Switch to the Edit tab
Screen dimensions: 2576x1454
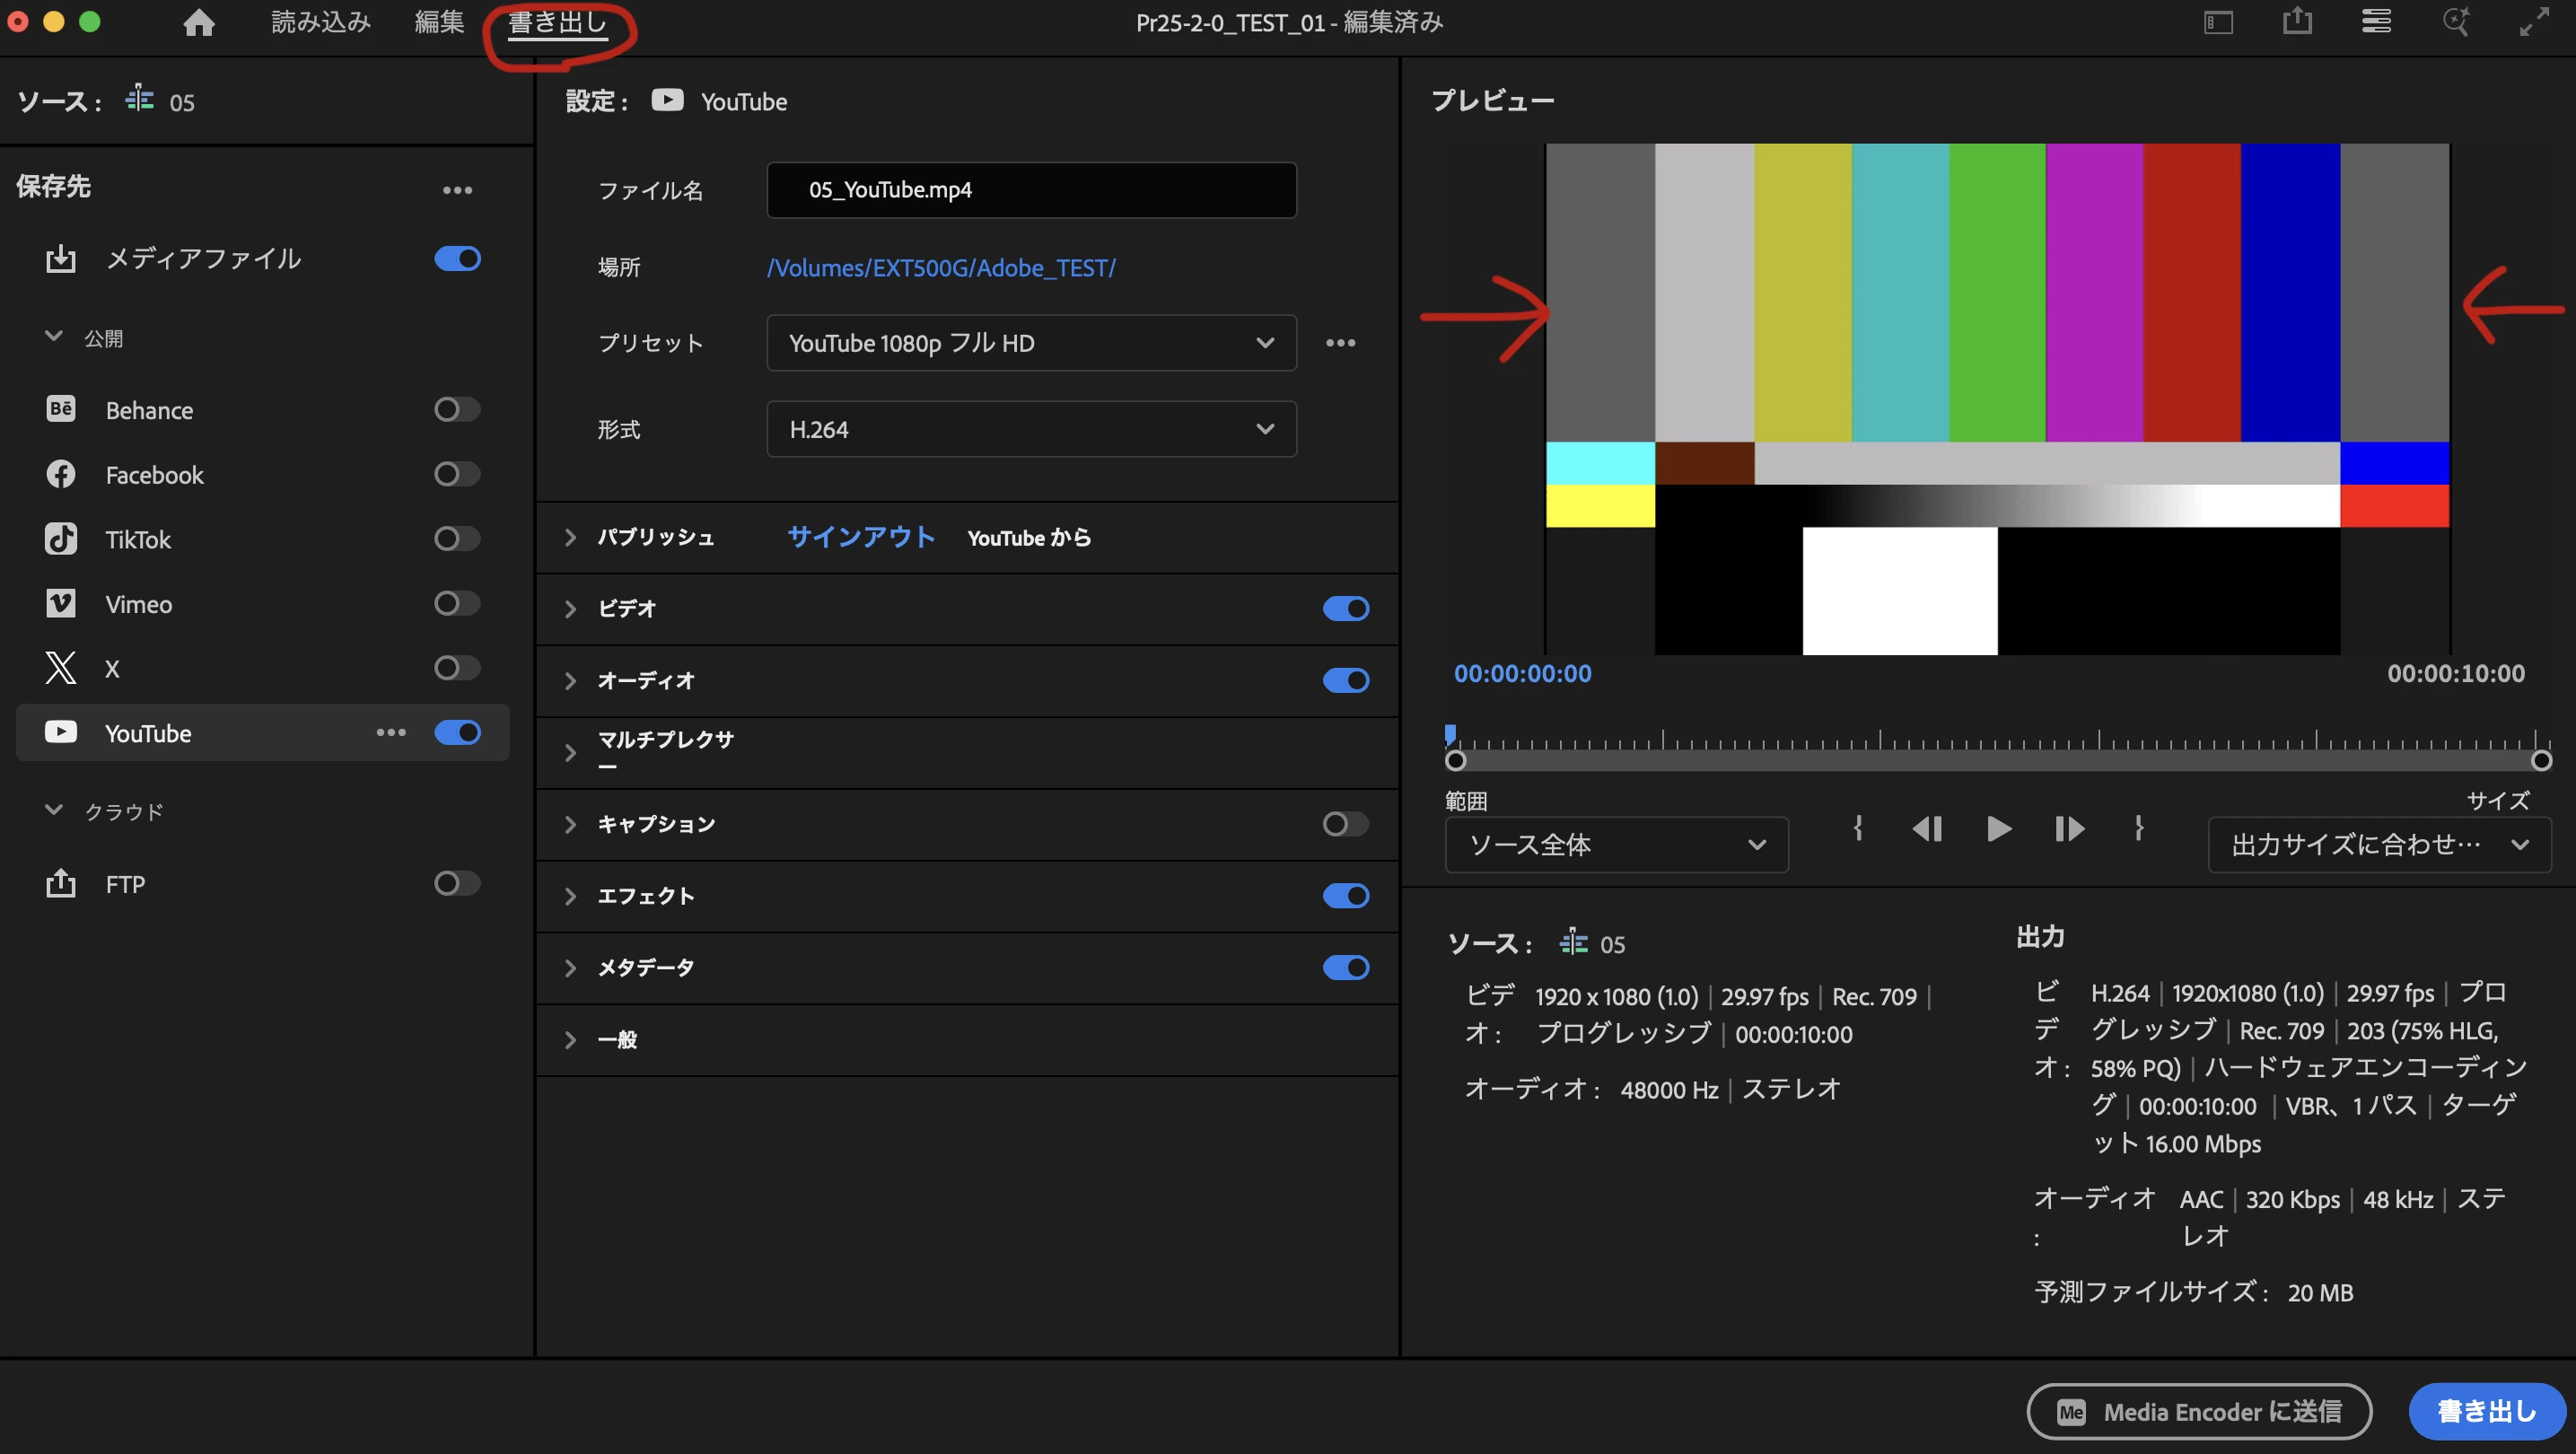click(439, 22)
